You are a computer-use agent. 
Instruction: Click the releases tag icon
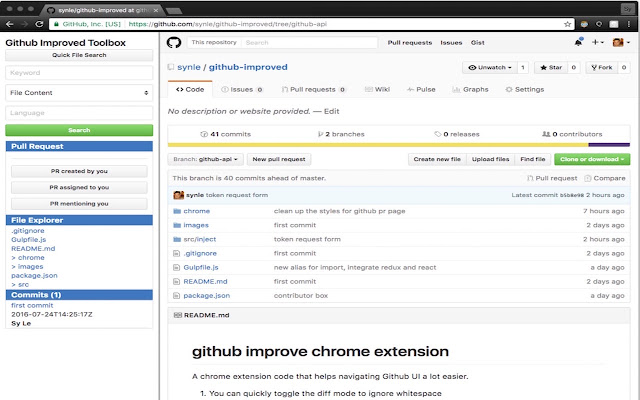tap(438, 134)
